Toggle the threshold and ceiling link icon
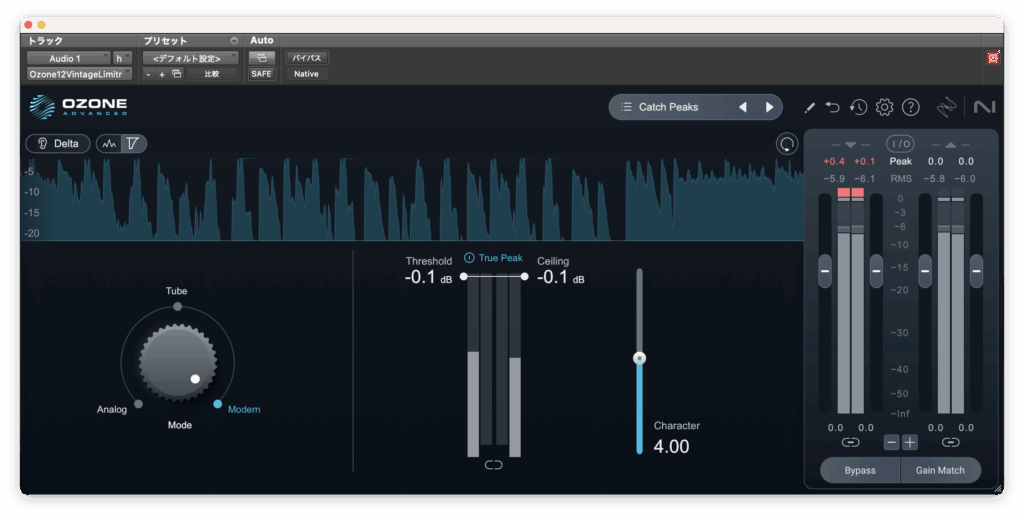 493,465
